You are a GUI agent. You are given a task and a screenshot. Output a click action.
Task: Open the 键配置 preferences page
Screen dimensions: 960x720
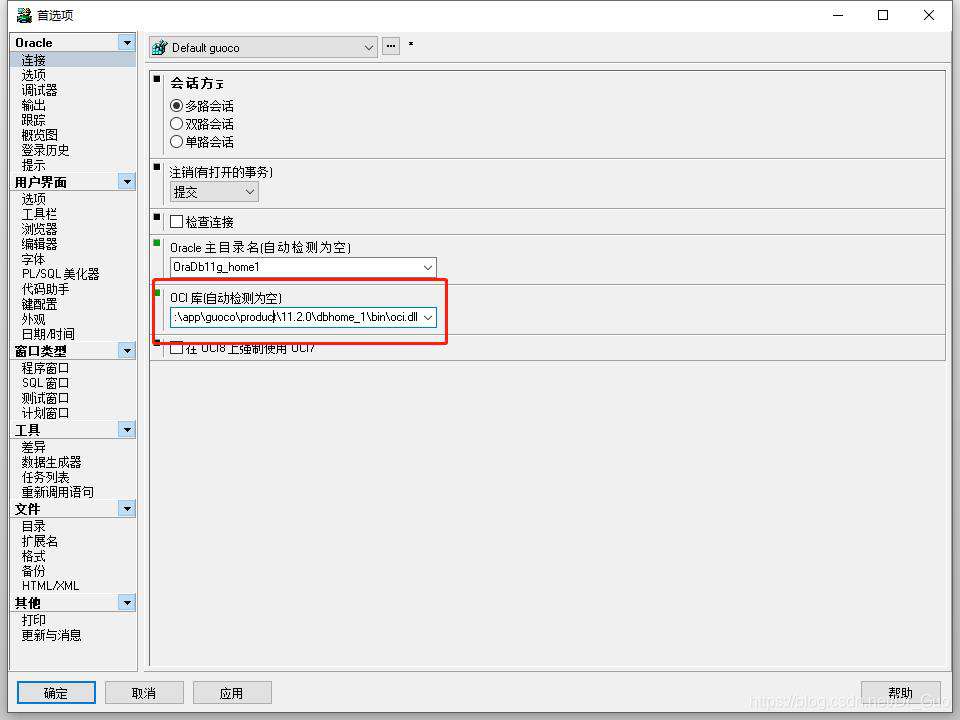coord(39,304)
